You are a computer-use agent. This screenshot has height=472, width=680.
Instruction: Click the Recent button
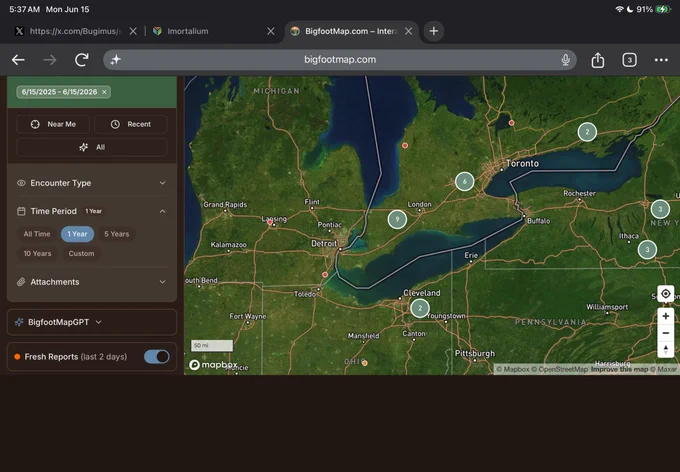click(x=131, y=124)
